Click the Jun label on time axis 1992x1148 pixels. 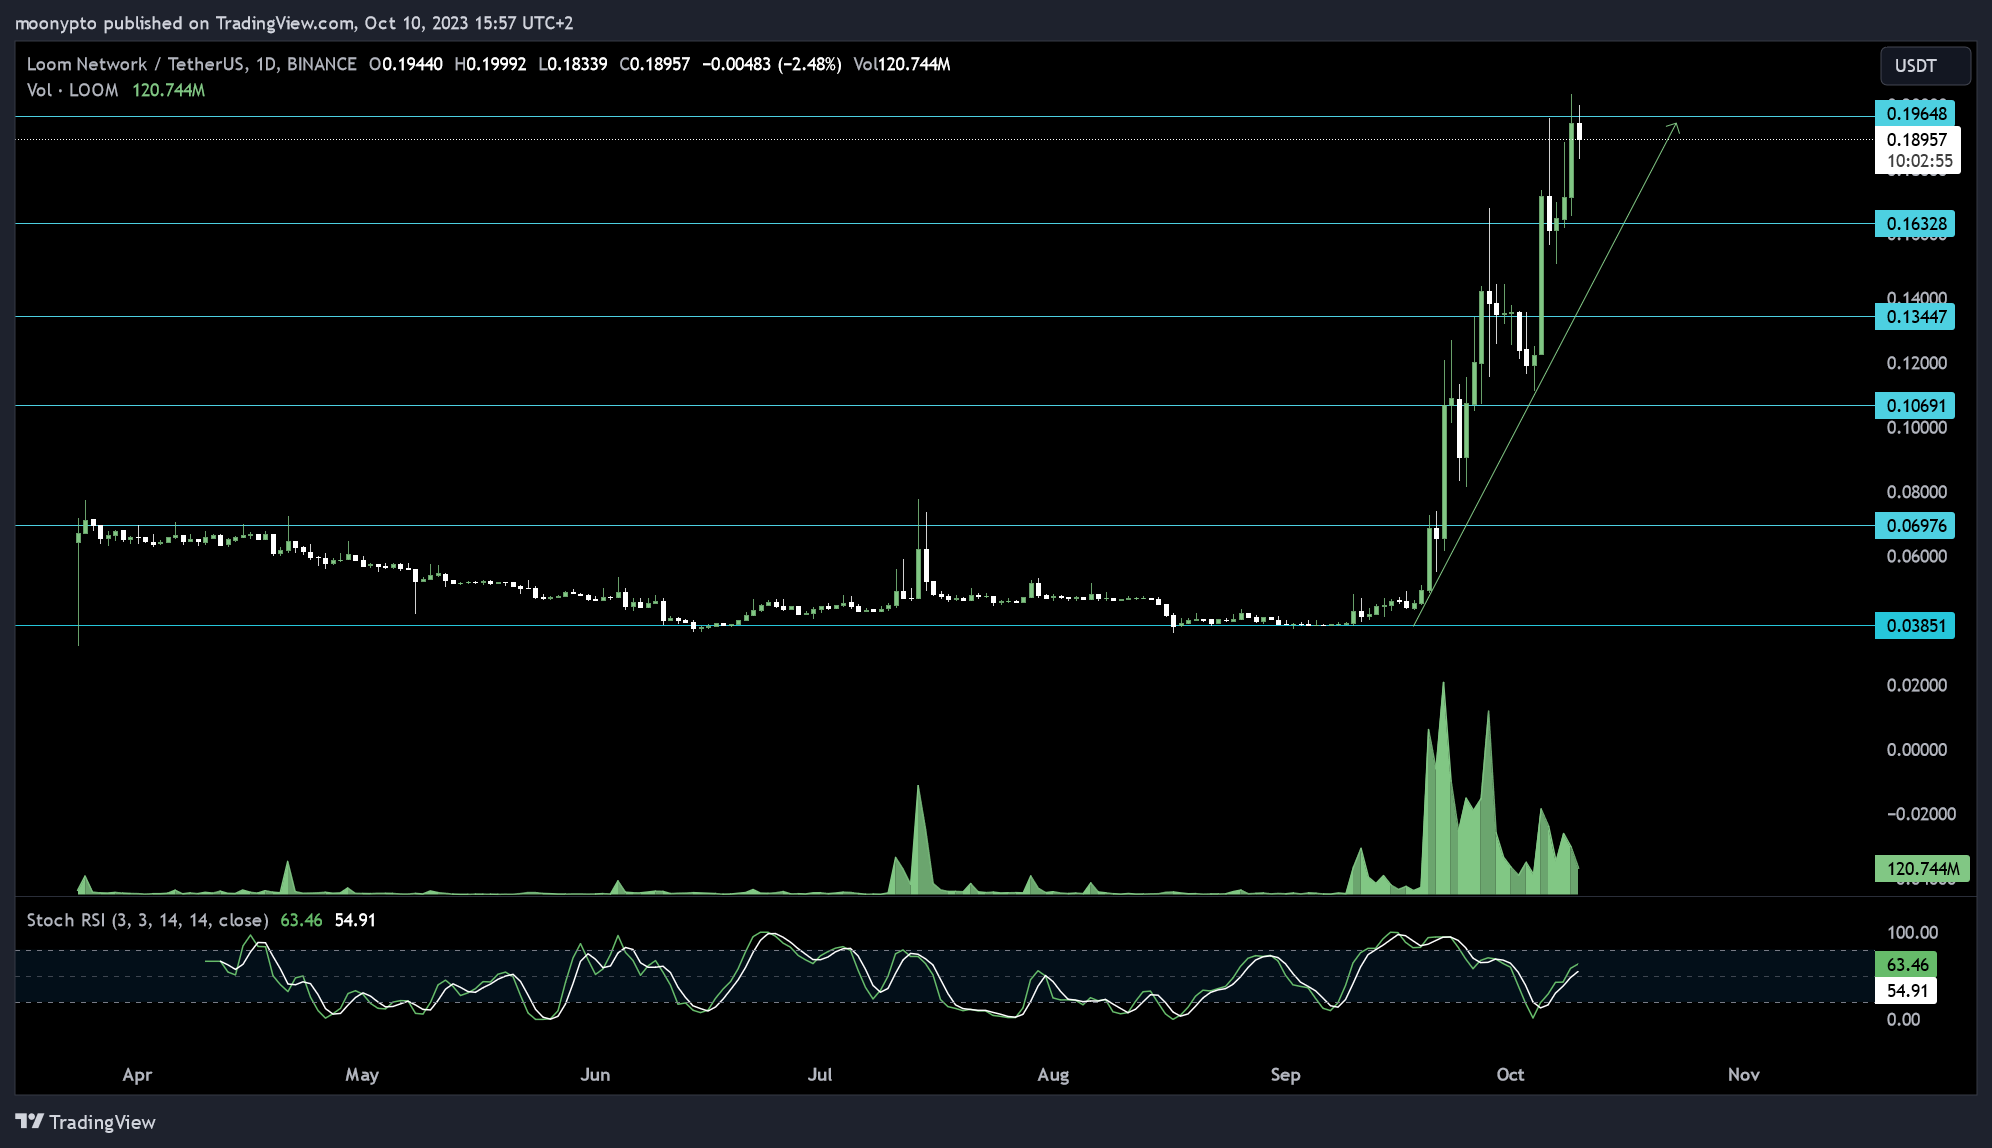[x=595, y=1074]
